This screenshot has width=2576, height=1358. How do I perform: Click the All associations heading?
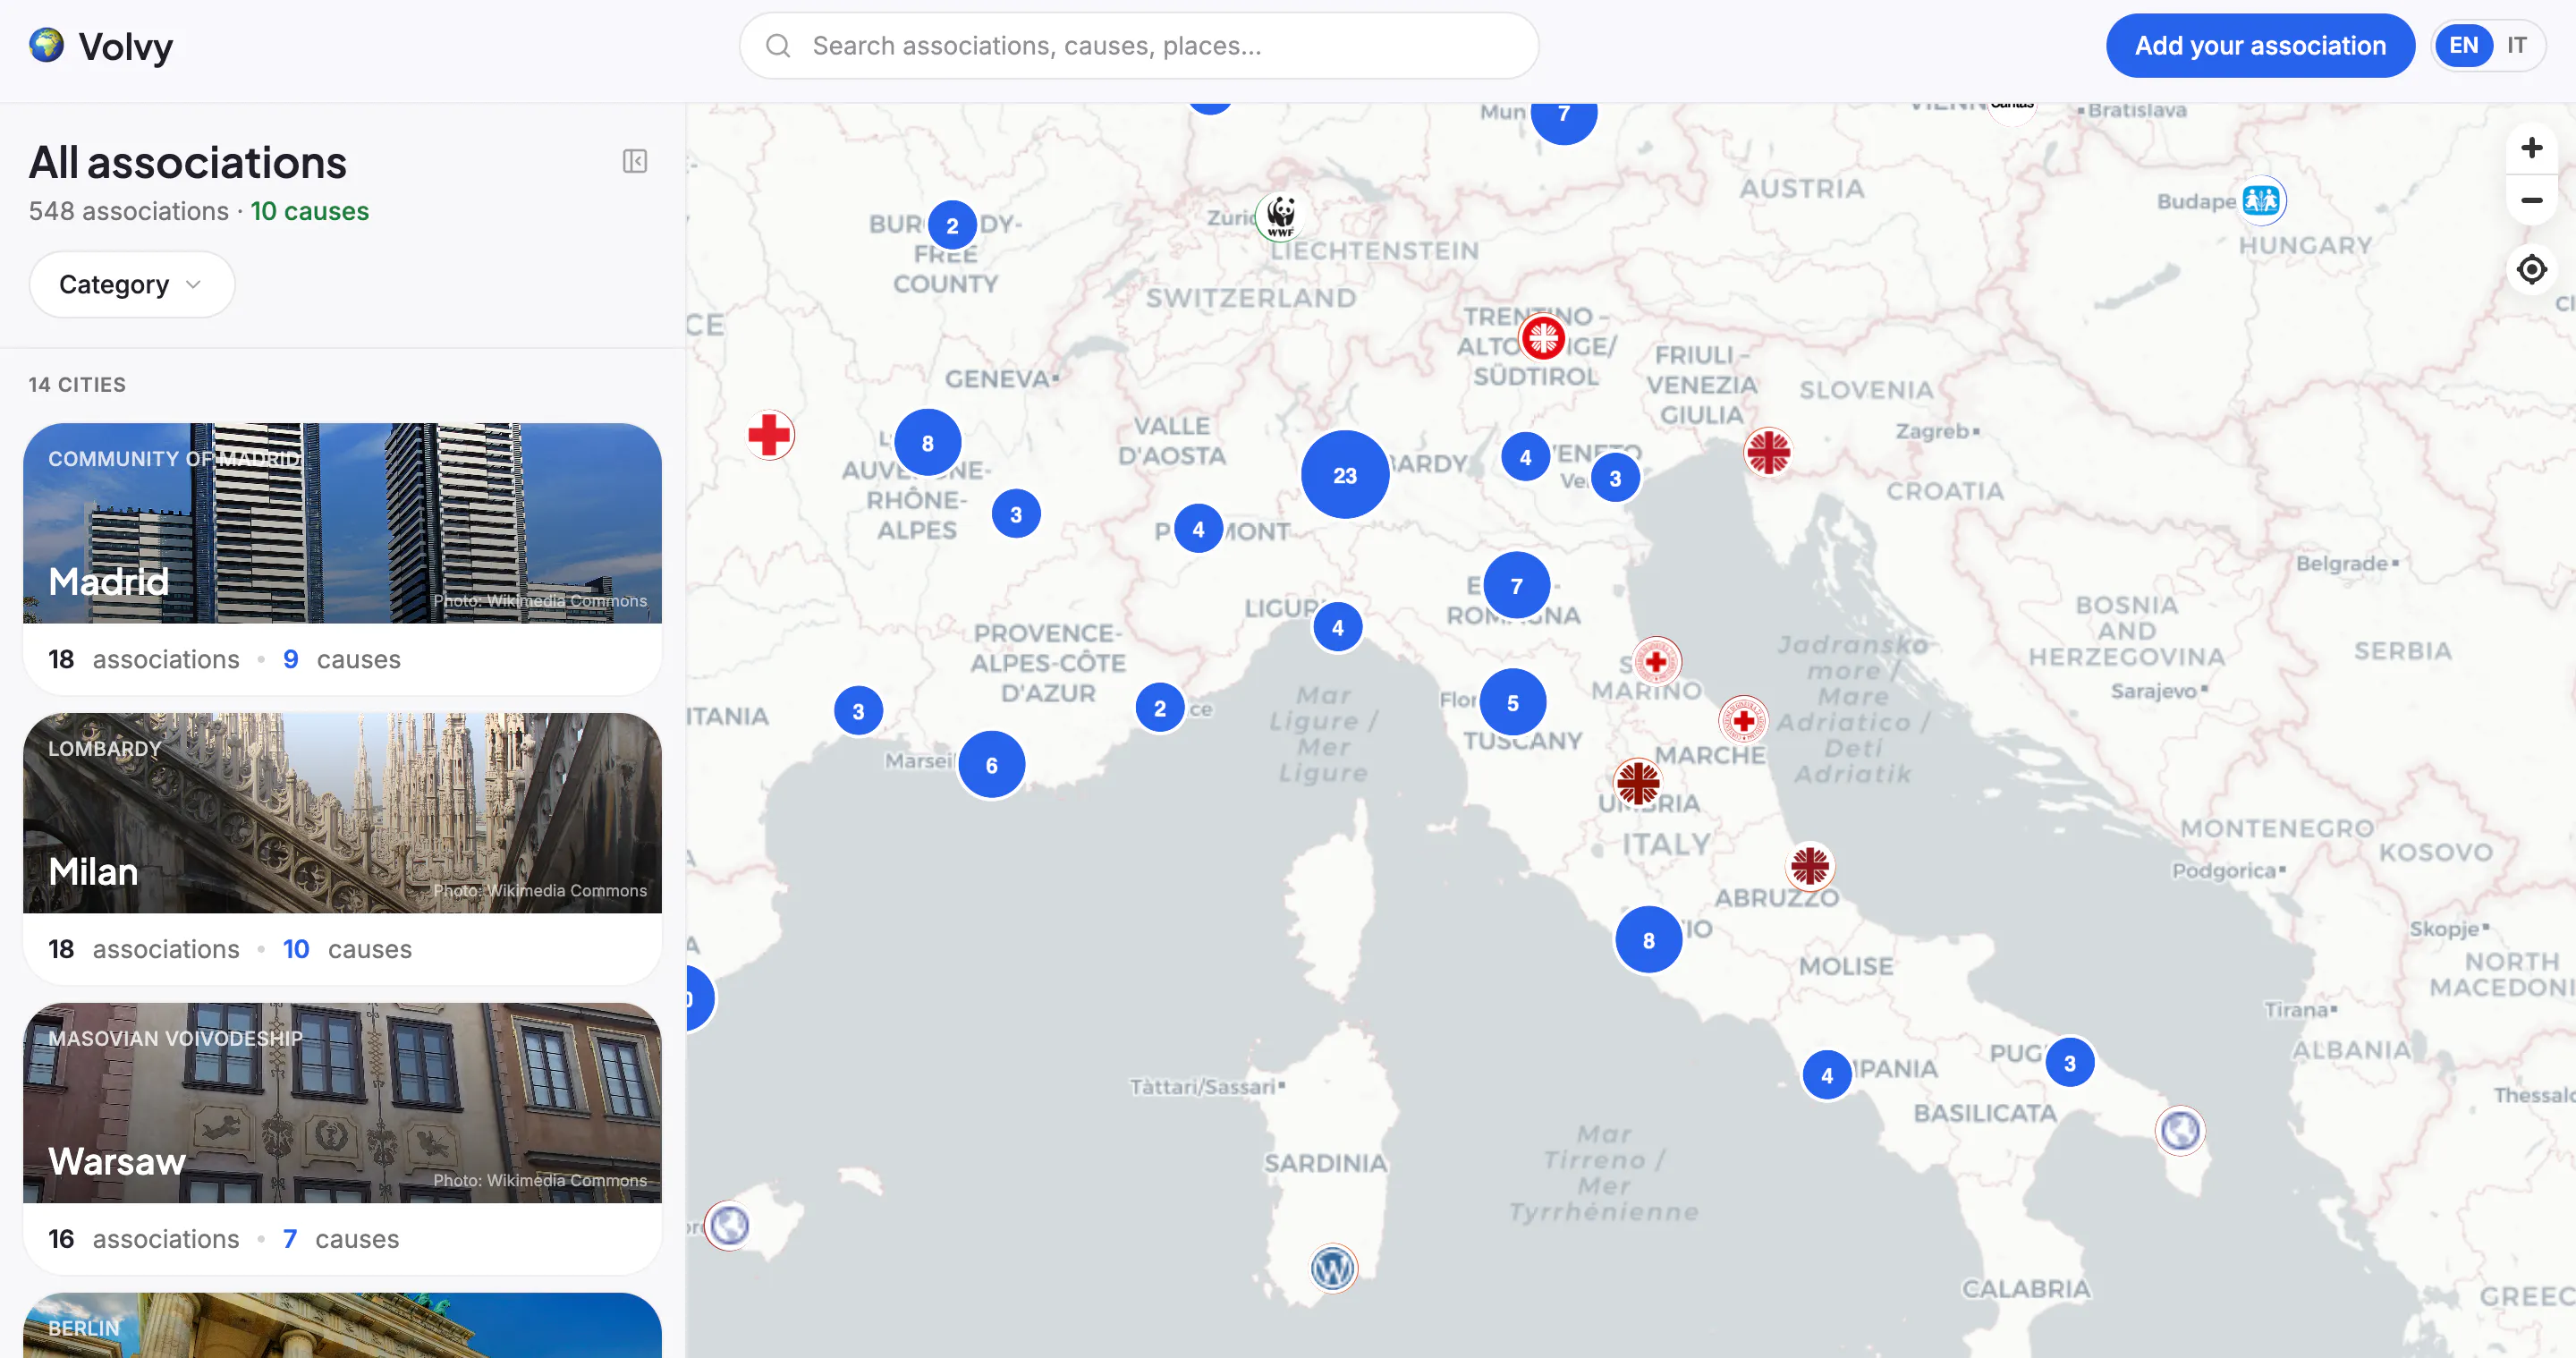[x=187, y=162]
